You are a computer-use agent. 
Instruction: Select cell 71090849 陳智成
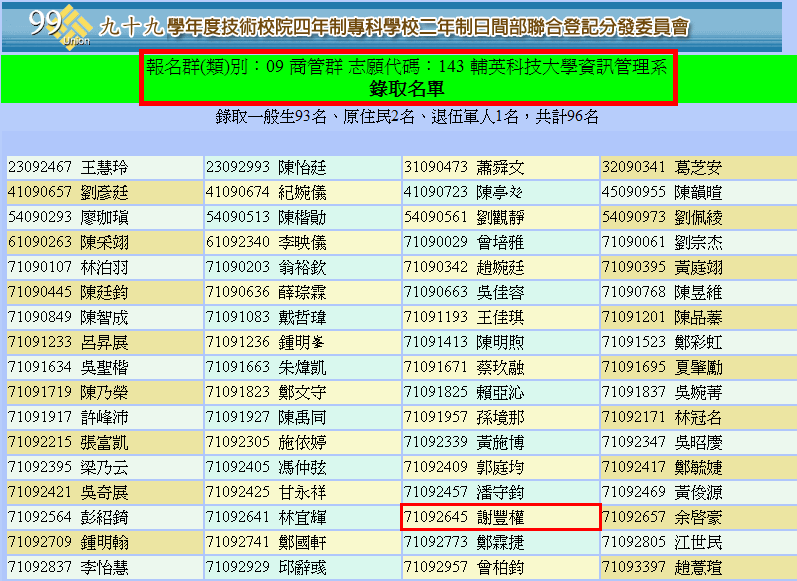(x=105, y=317)
